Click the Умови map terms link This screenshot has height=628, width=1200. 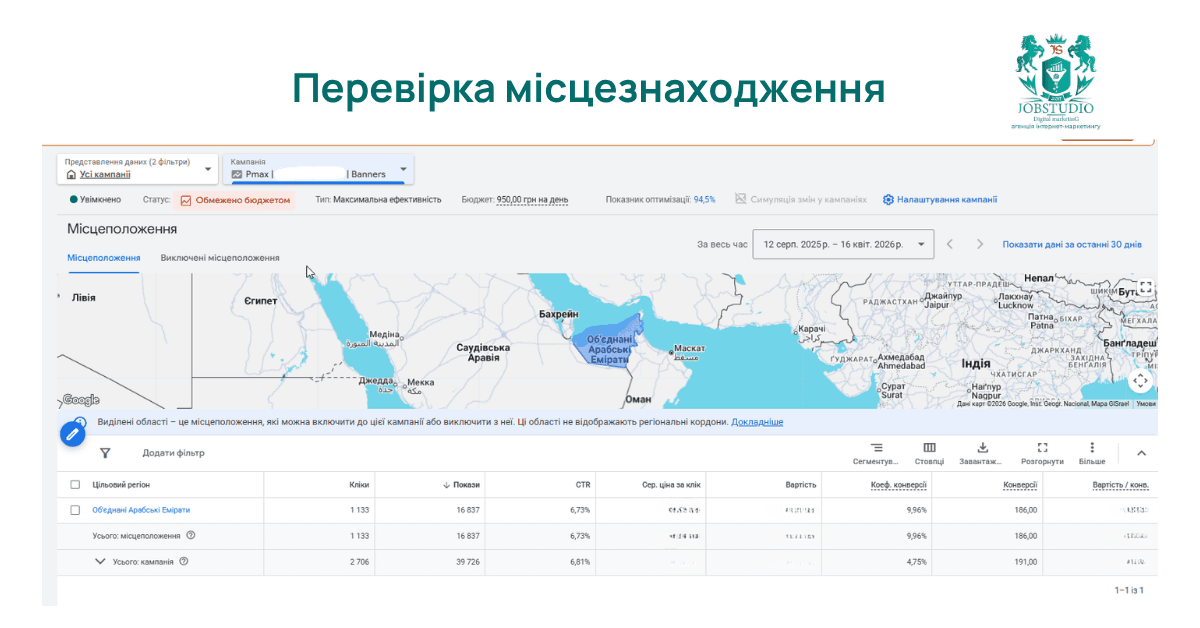1147,404
